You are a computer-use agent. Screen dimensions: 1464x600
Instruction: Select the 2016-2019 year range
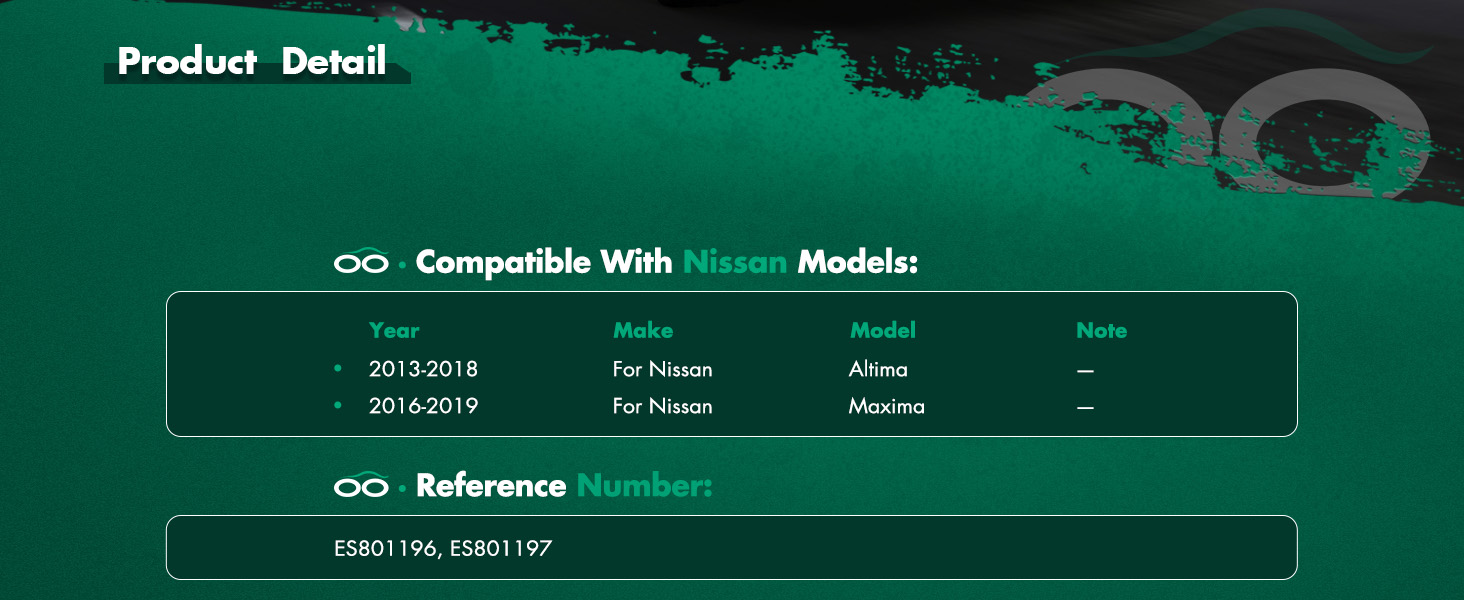423,406
